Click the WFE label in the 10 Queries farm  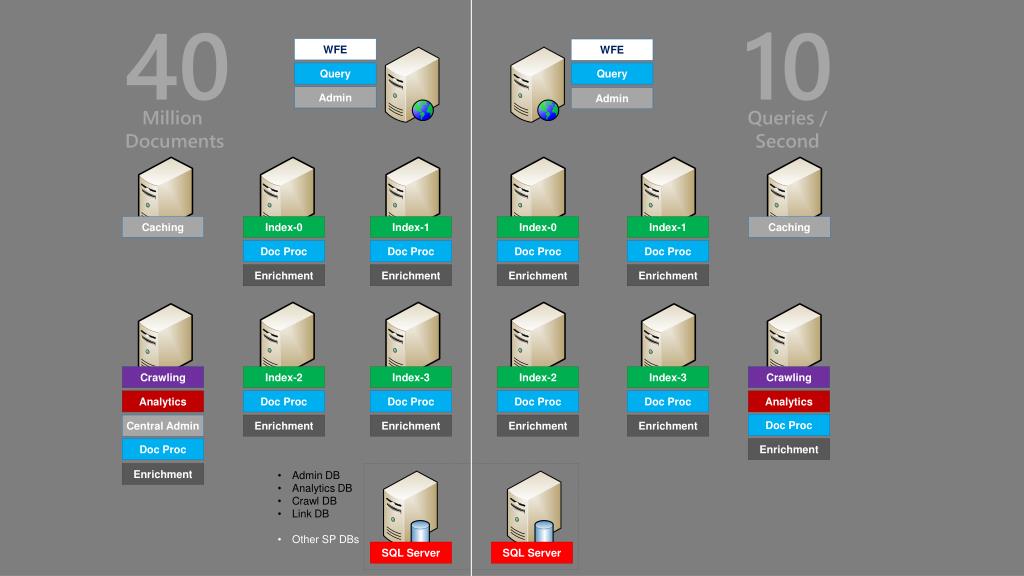coord(612,50)
